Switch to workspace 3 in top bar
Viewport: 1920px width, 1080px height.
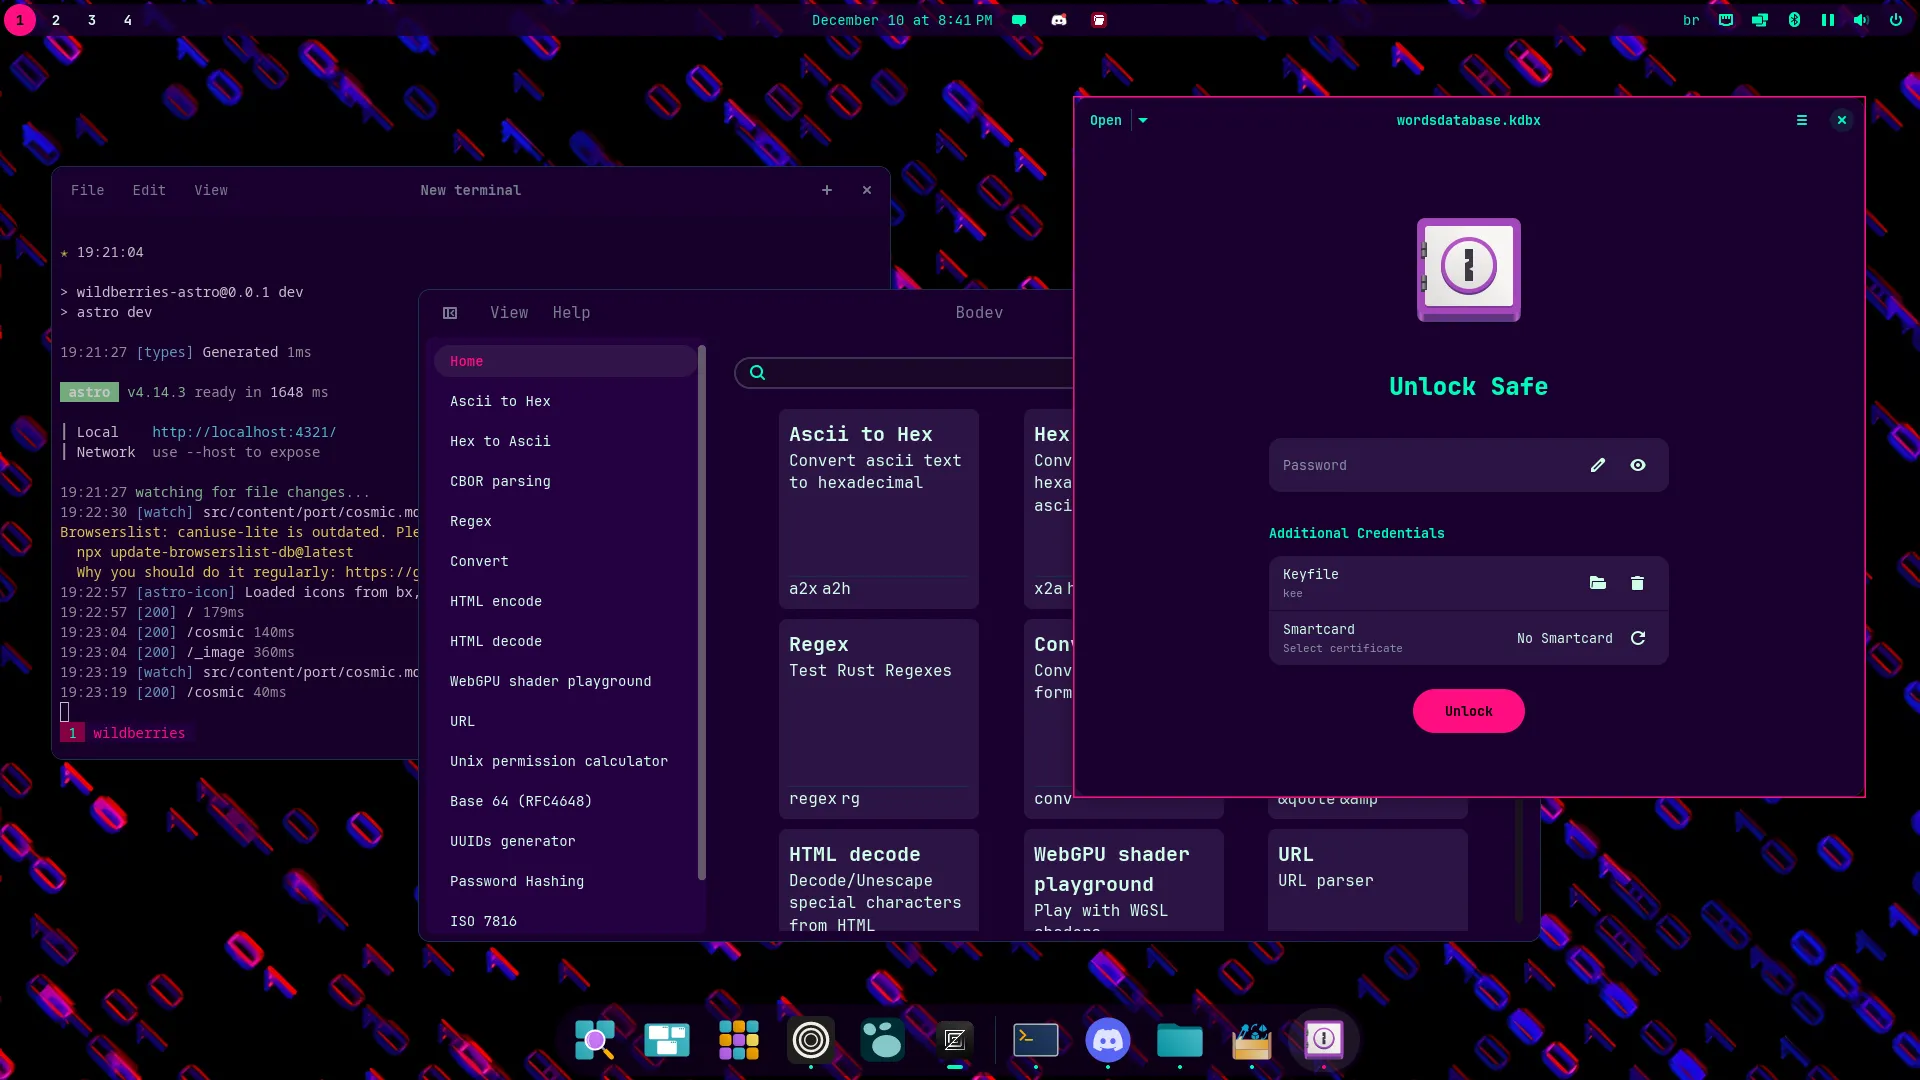click(92, 20)
